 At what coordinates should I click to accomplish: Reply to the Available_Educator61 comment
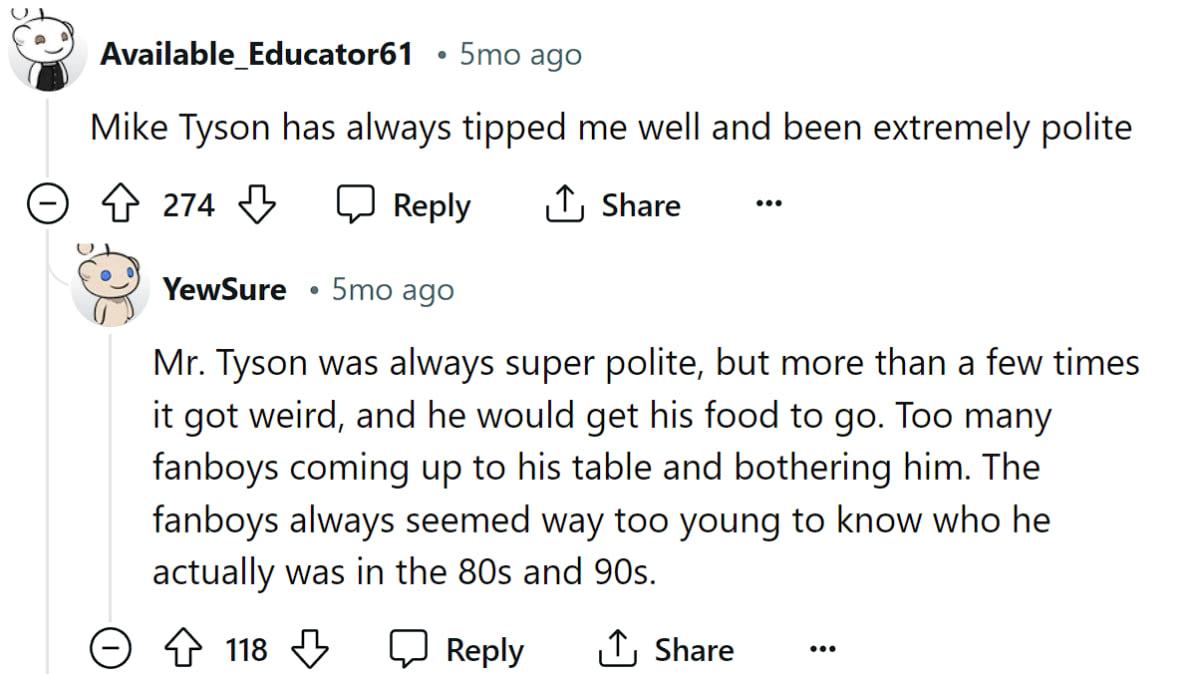(x=403, y=206)
